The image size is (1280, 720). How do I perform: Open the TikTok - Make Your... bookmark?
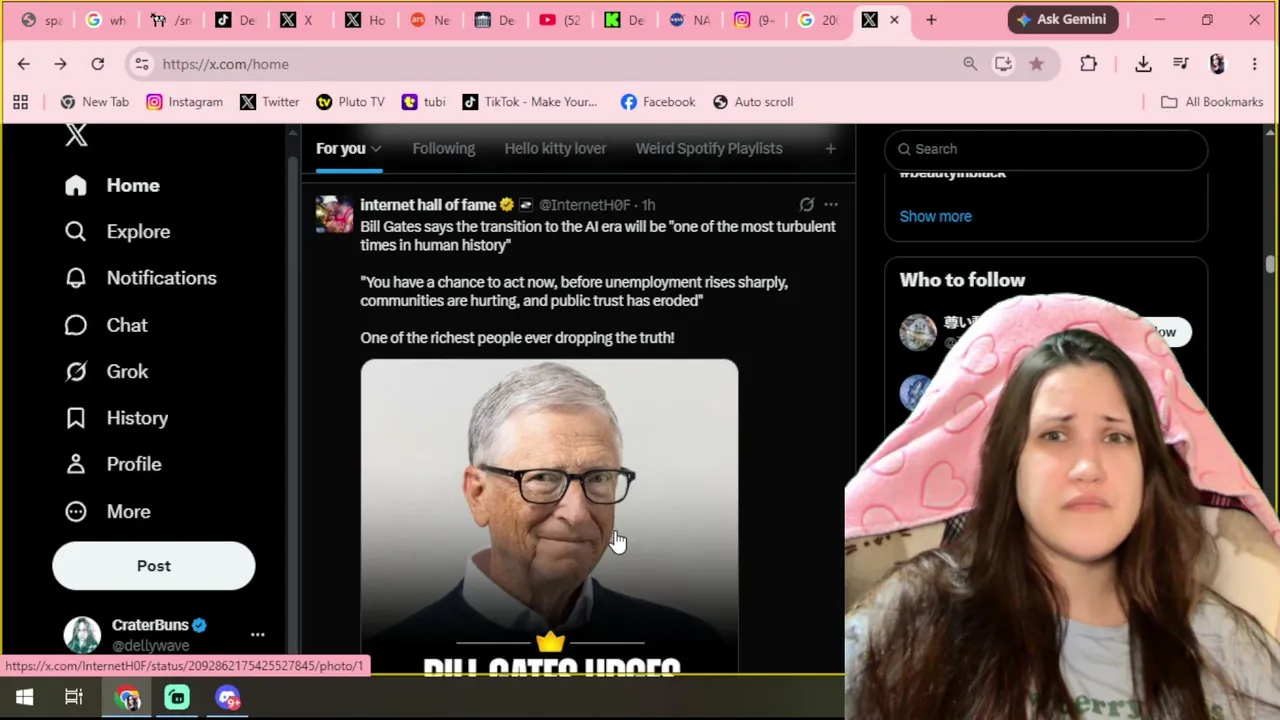tap(529, 102)
